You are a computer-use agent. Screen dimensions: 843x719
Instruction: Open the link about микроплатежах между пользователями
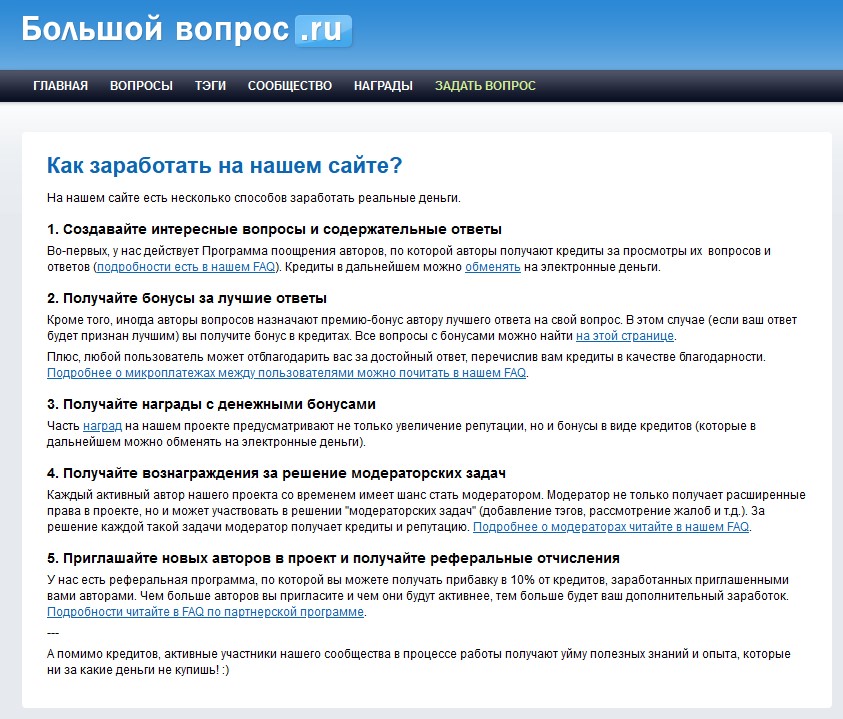point(287,372)
